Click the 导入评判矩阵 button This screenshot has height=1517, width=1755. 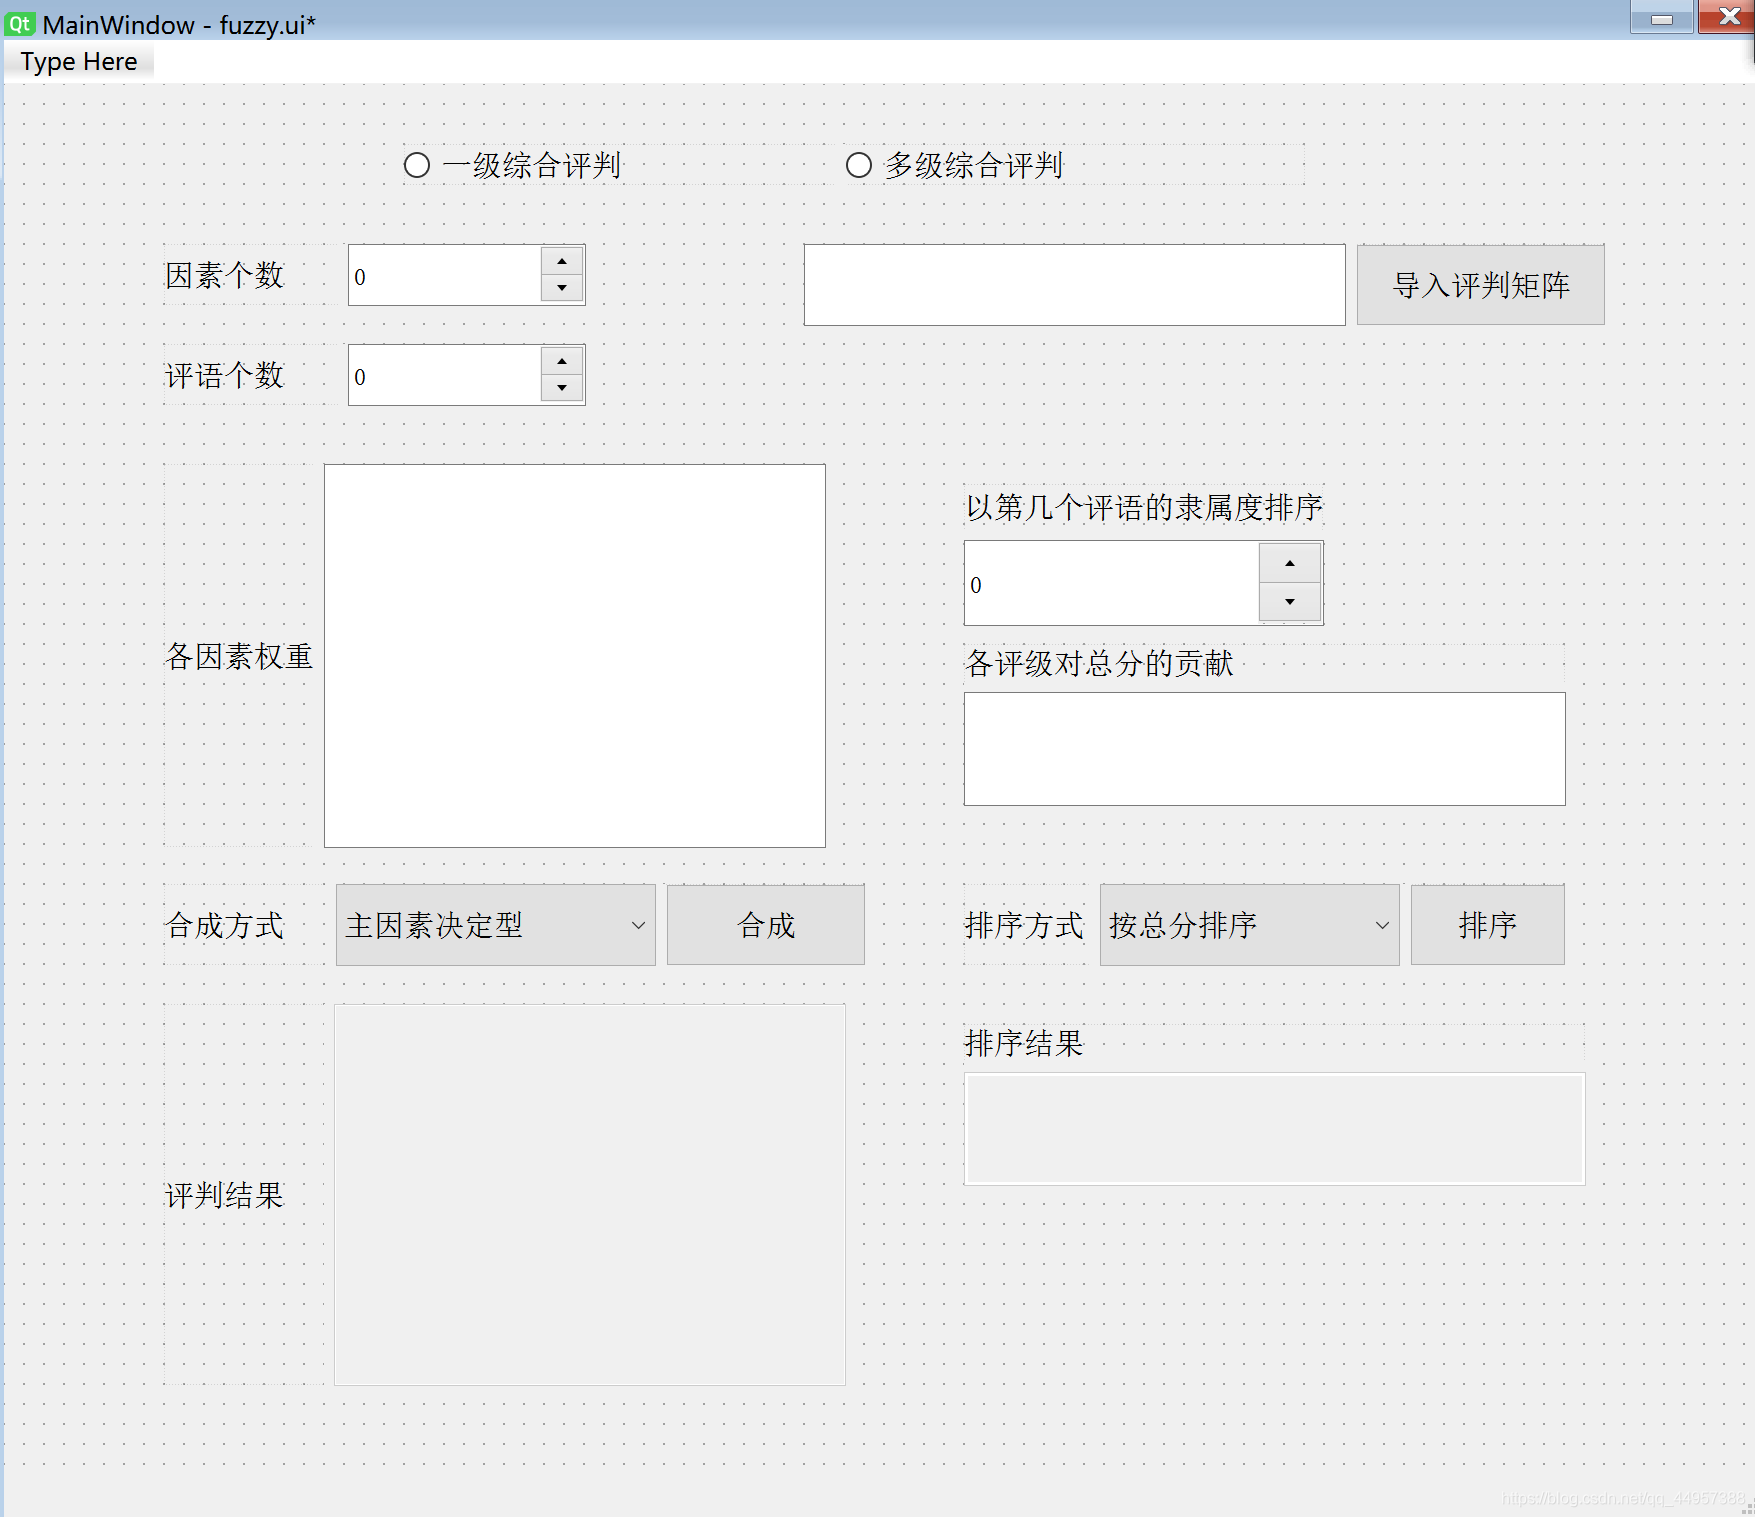pos(1480,286)
